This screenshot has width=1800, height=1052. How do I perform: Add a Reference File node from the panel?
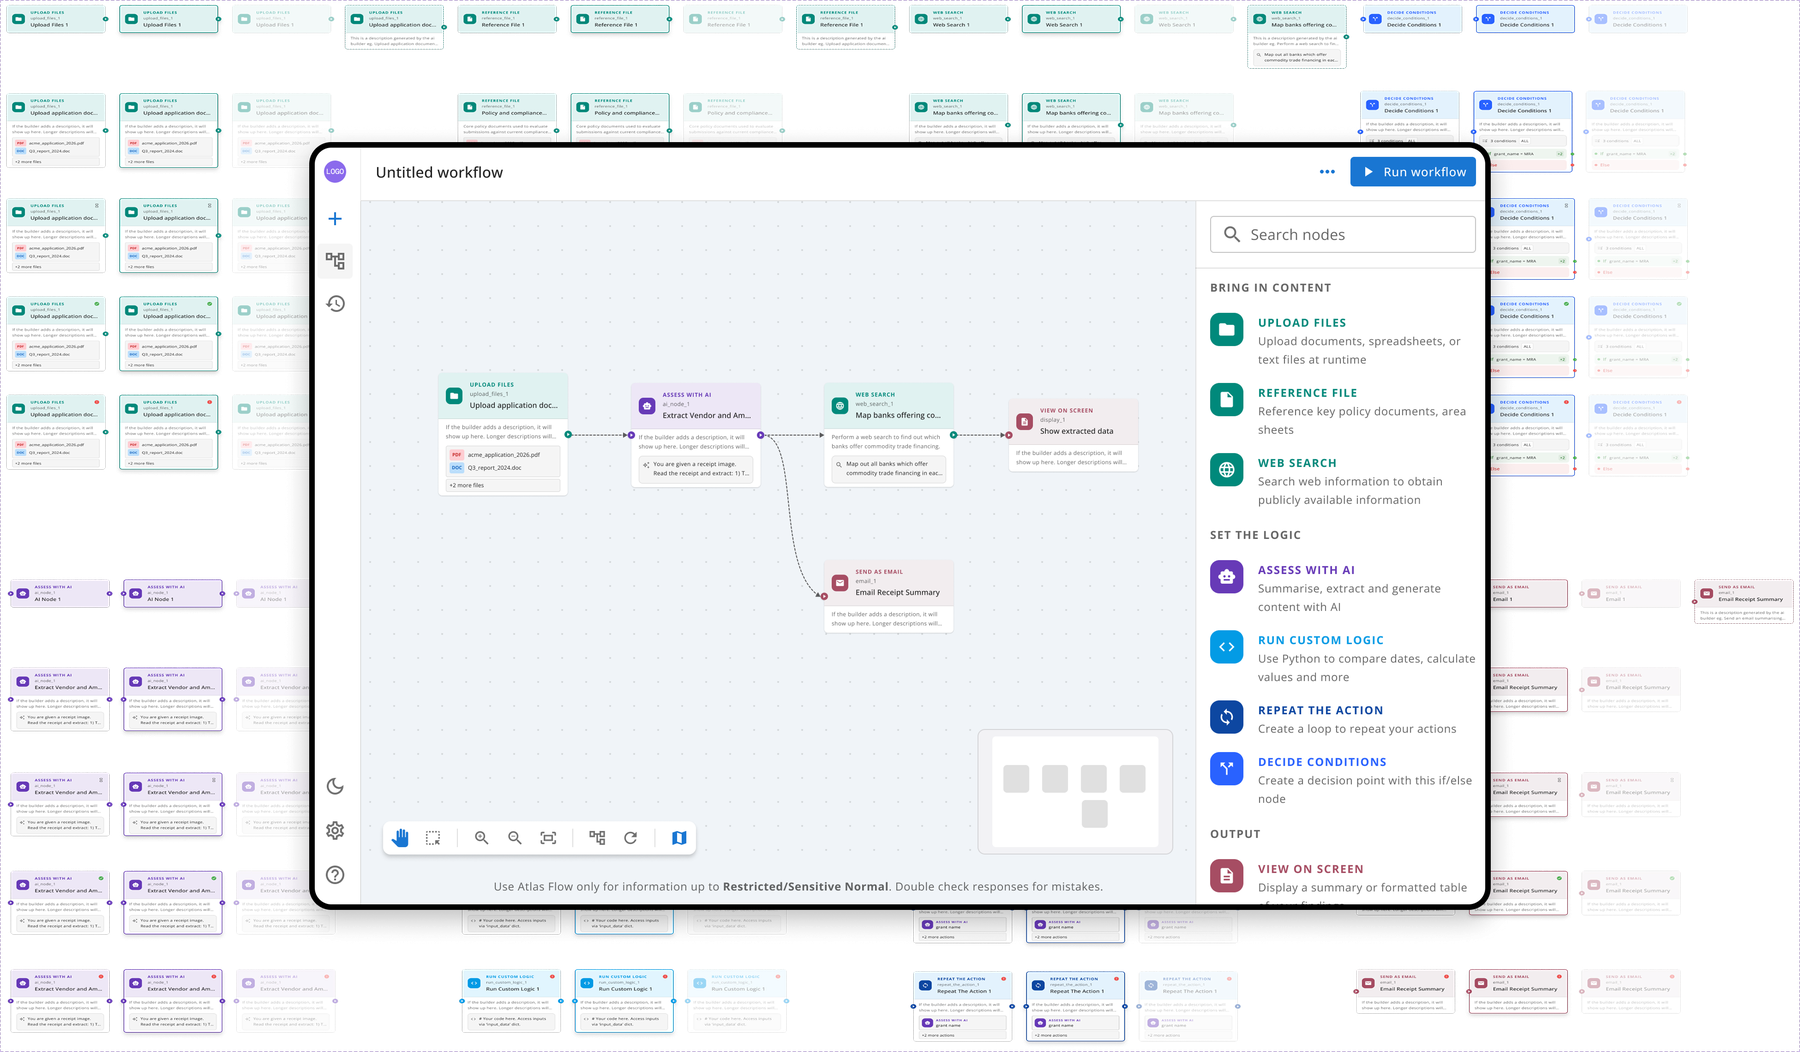[x=1343, y=411]
